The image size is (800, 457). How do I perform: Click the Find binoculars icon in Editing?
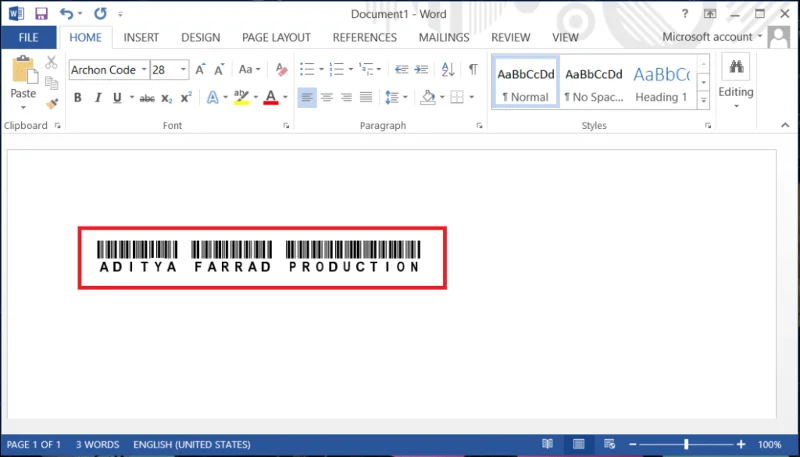click(736, 66)
